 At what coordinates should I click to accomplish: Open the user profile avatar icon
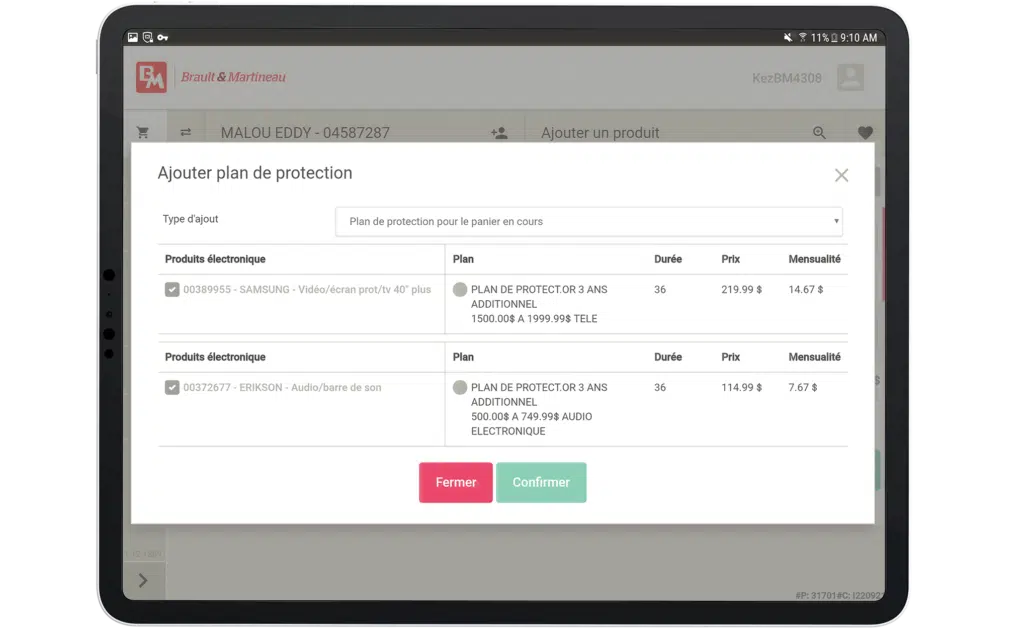pos(850,78)
